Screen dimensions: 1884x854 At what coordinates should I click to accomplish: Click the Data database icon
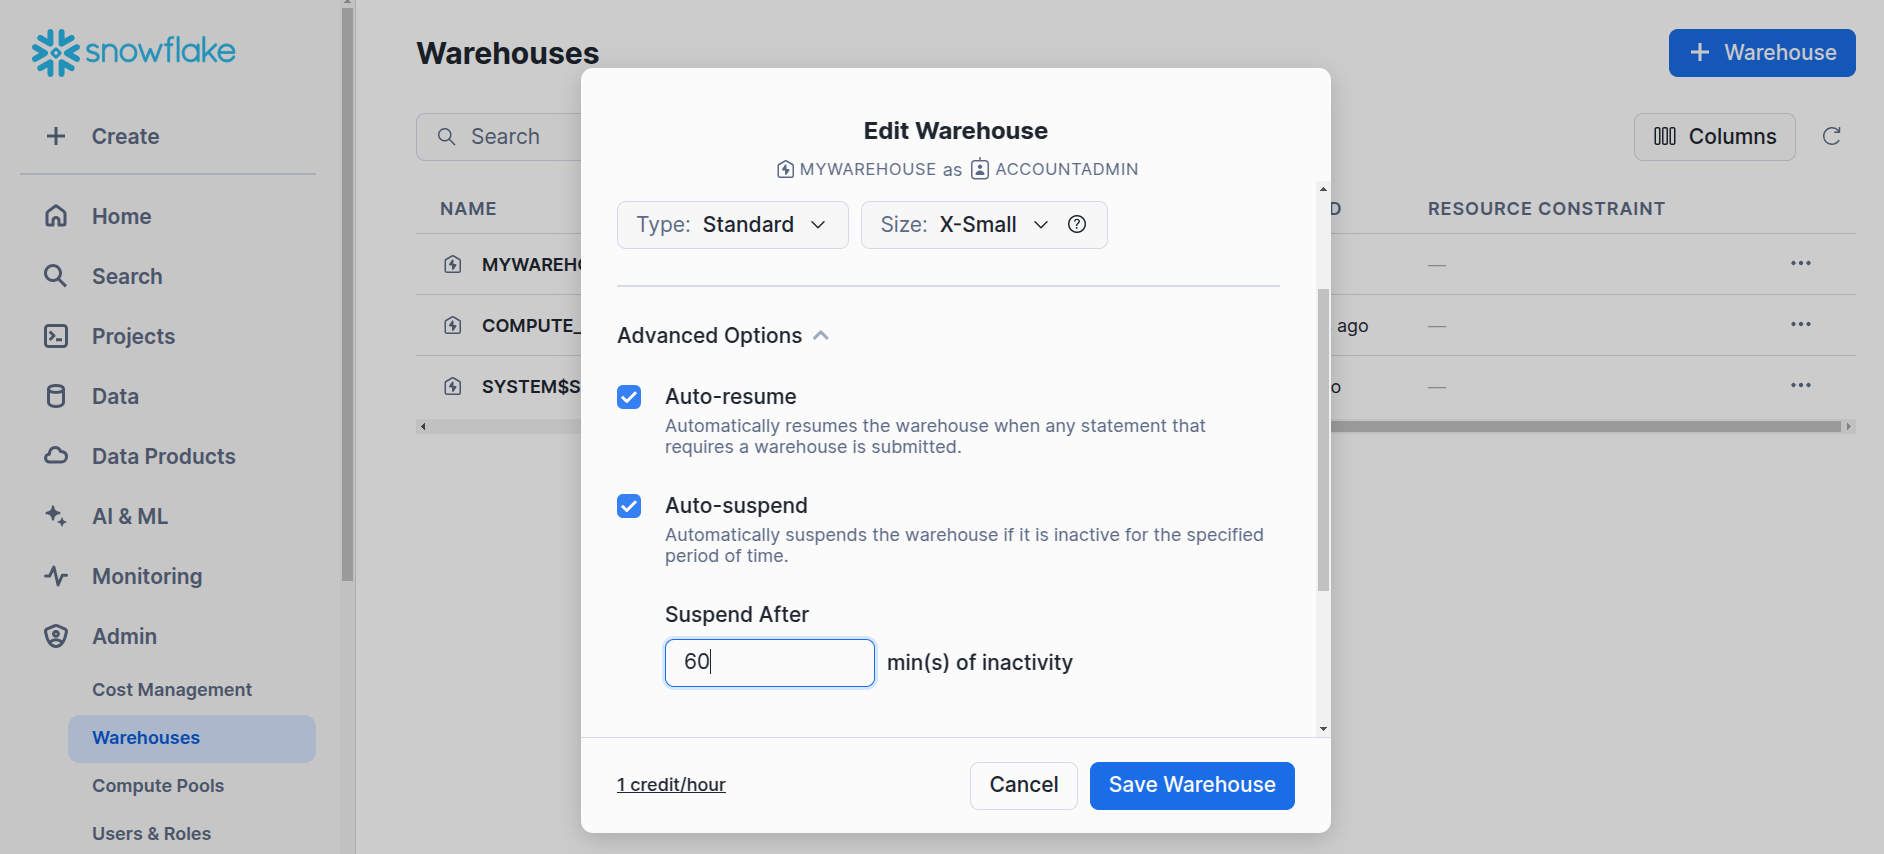click(56, 396)
